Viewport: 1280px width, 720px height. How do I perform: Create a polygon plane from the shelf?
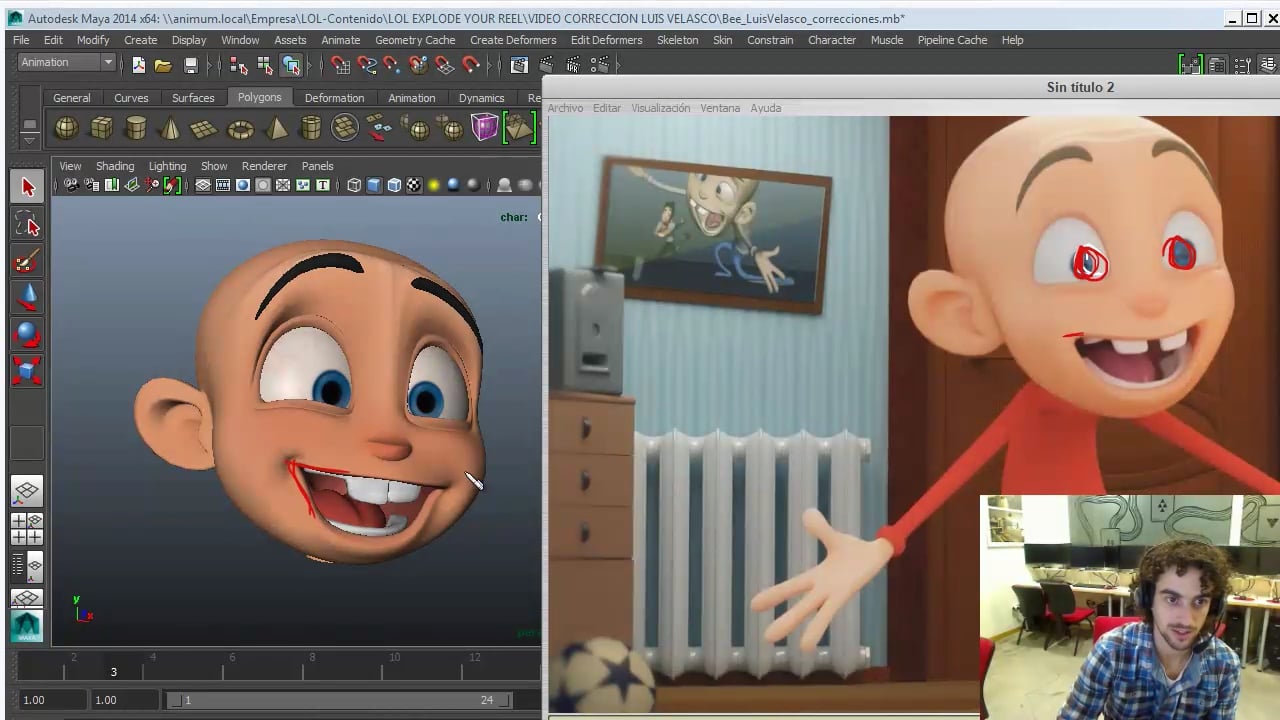(204, 128)
